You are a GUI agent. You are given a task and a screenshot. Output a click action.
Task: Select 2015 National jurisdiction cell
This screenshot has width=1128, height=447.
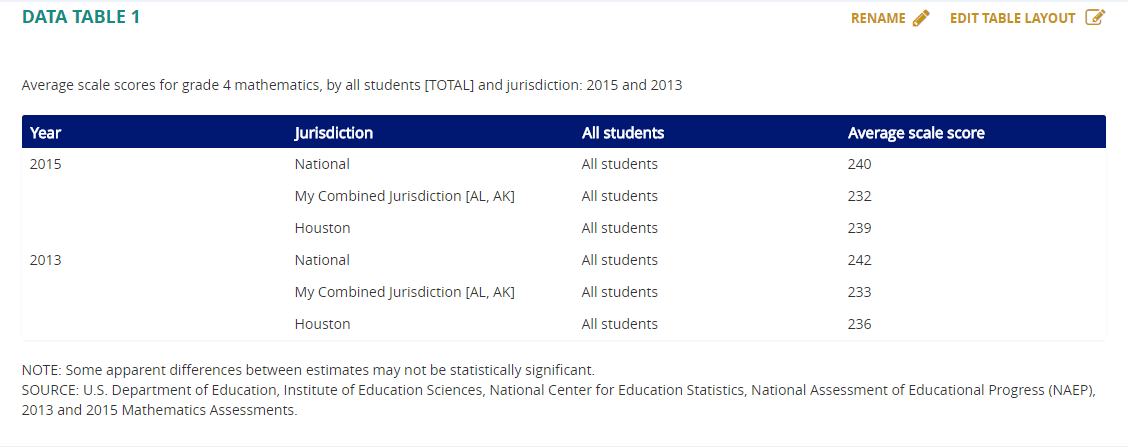(x=322, y=164)
